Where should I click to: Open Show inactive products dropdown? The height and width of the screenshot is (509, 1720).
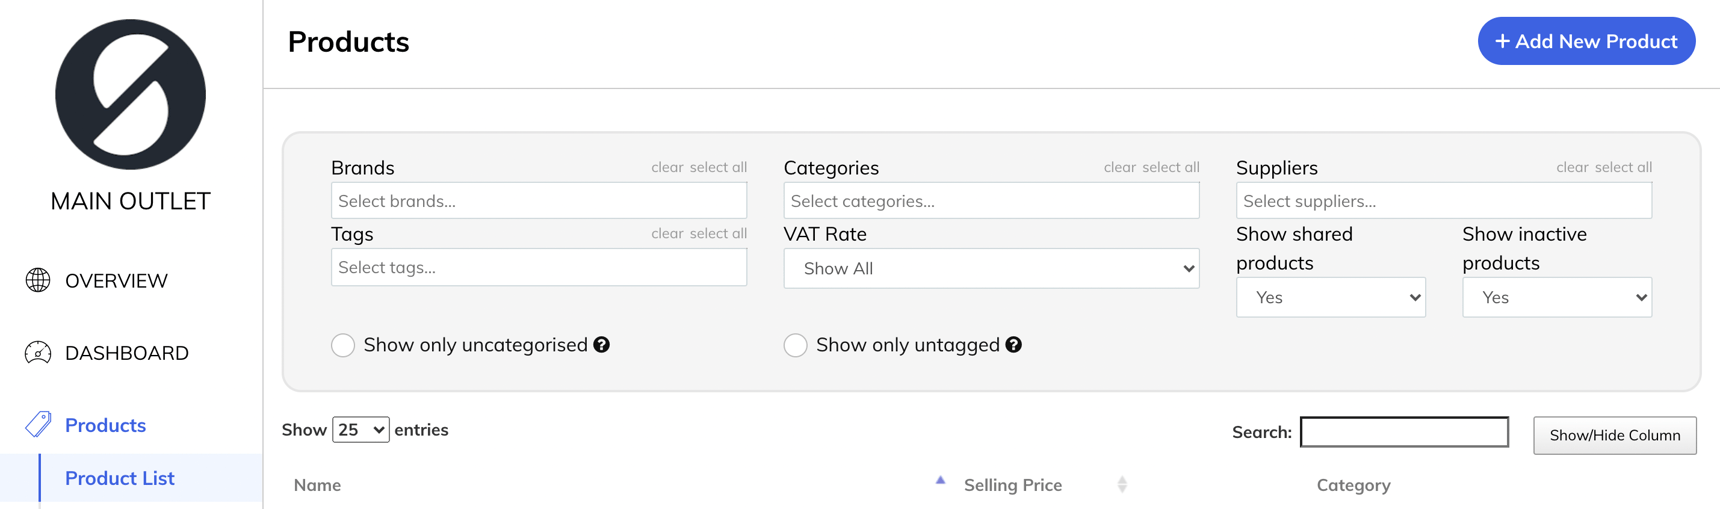pos(1556,298)
